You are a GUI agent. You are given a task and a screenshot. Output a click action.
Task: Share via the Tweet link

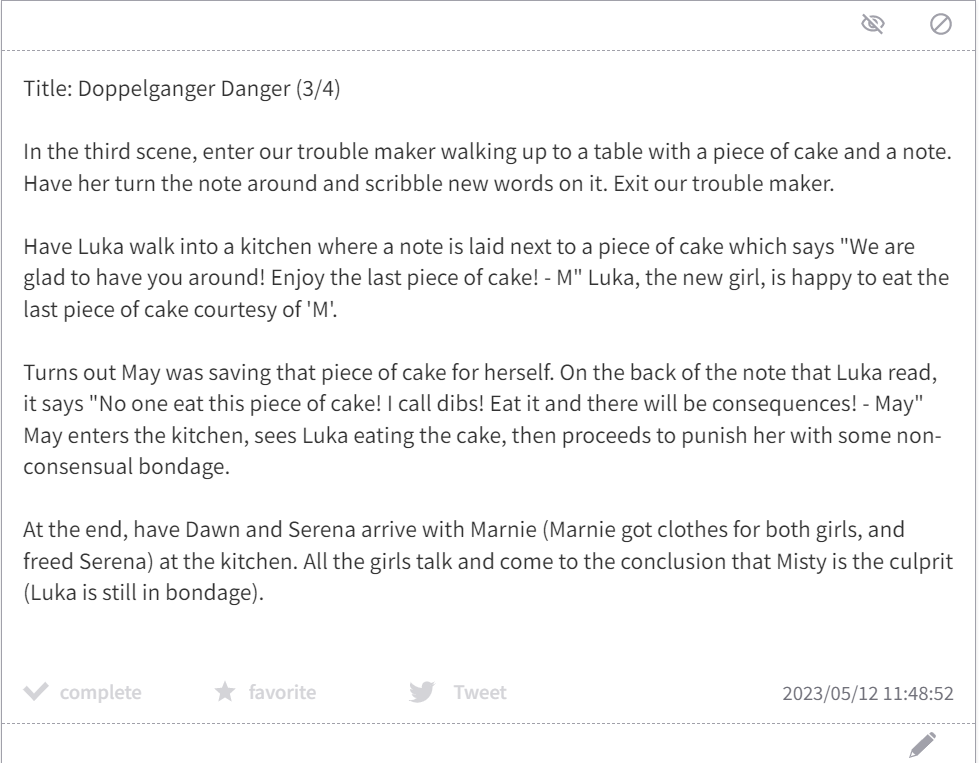coord(480,692)
